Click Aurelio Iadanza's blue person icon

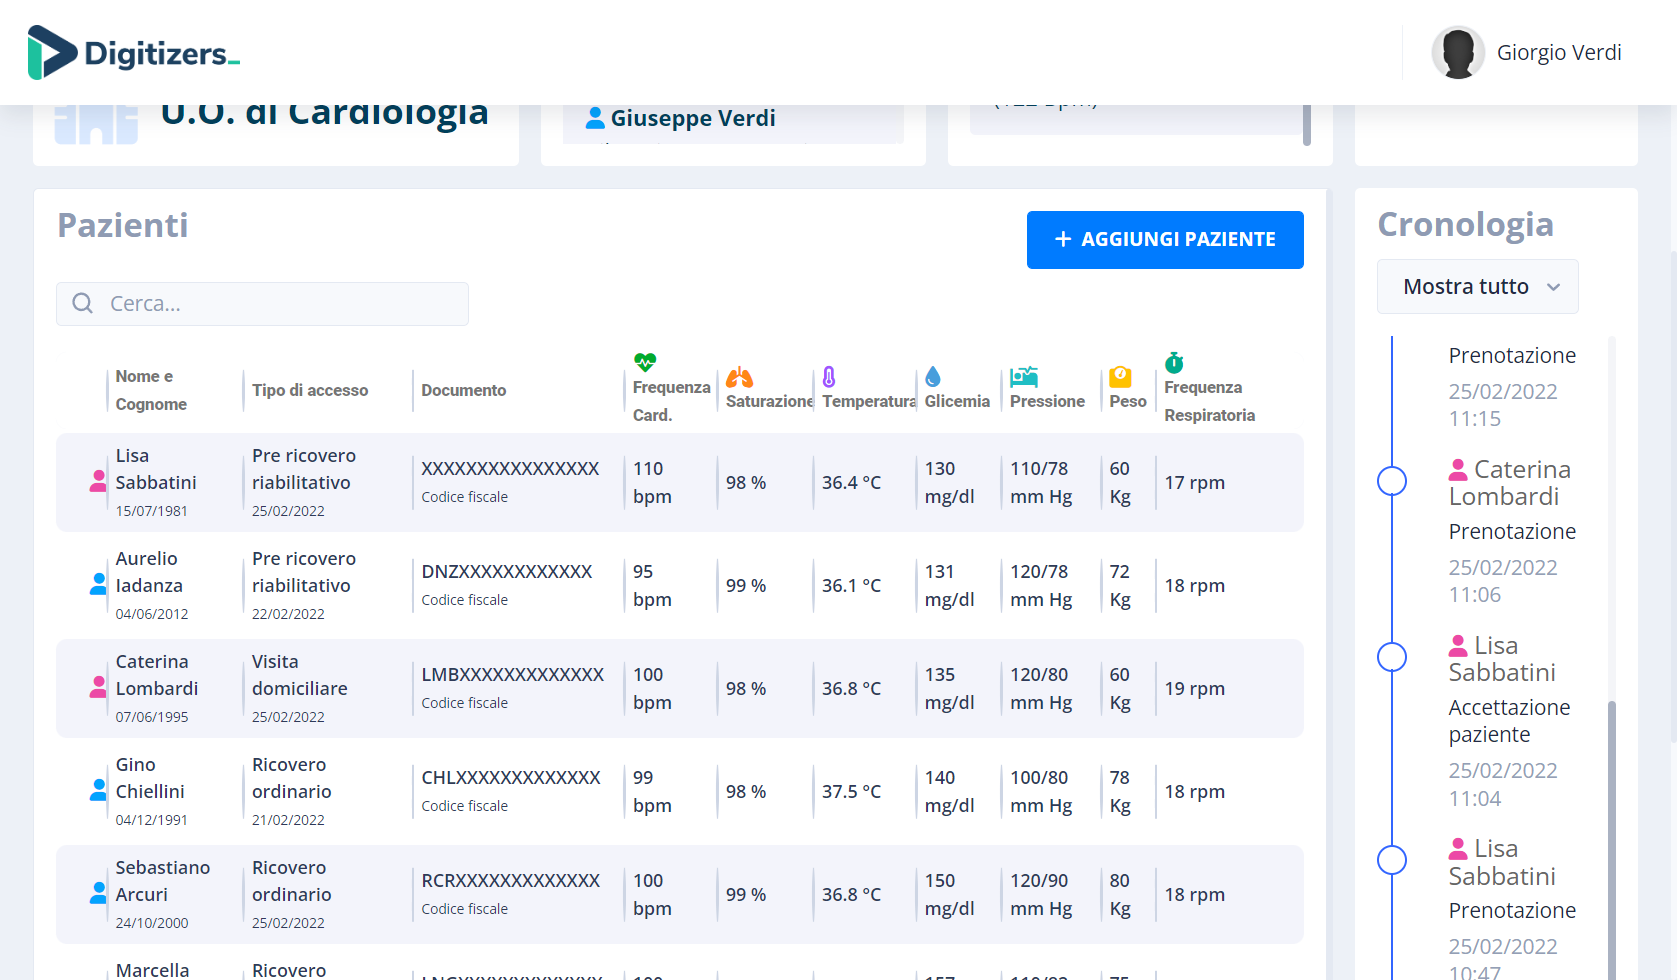tap(98, 585)
